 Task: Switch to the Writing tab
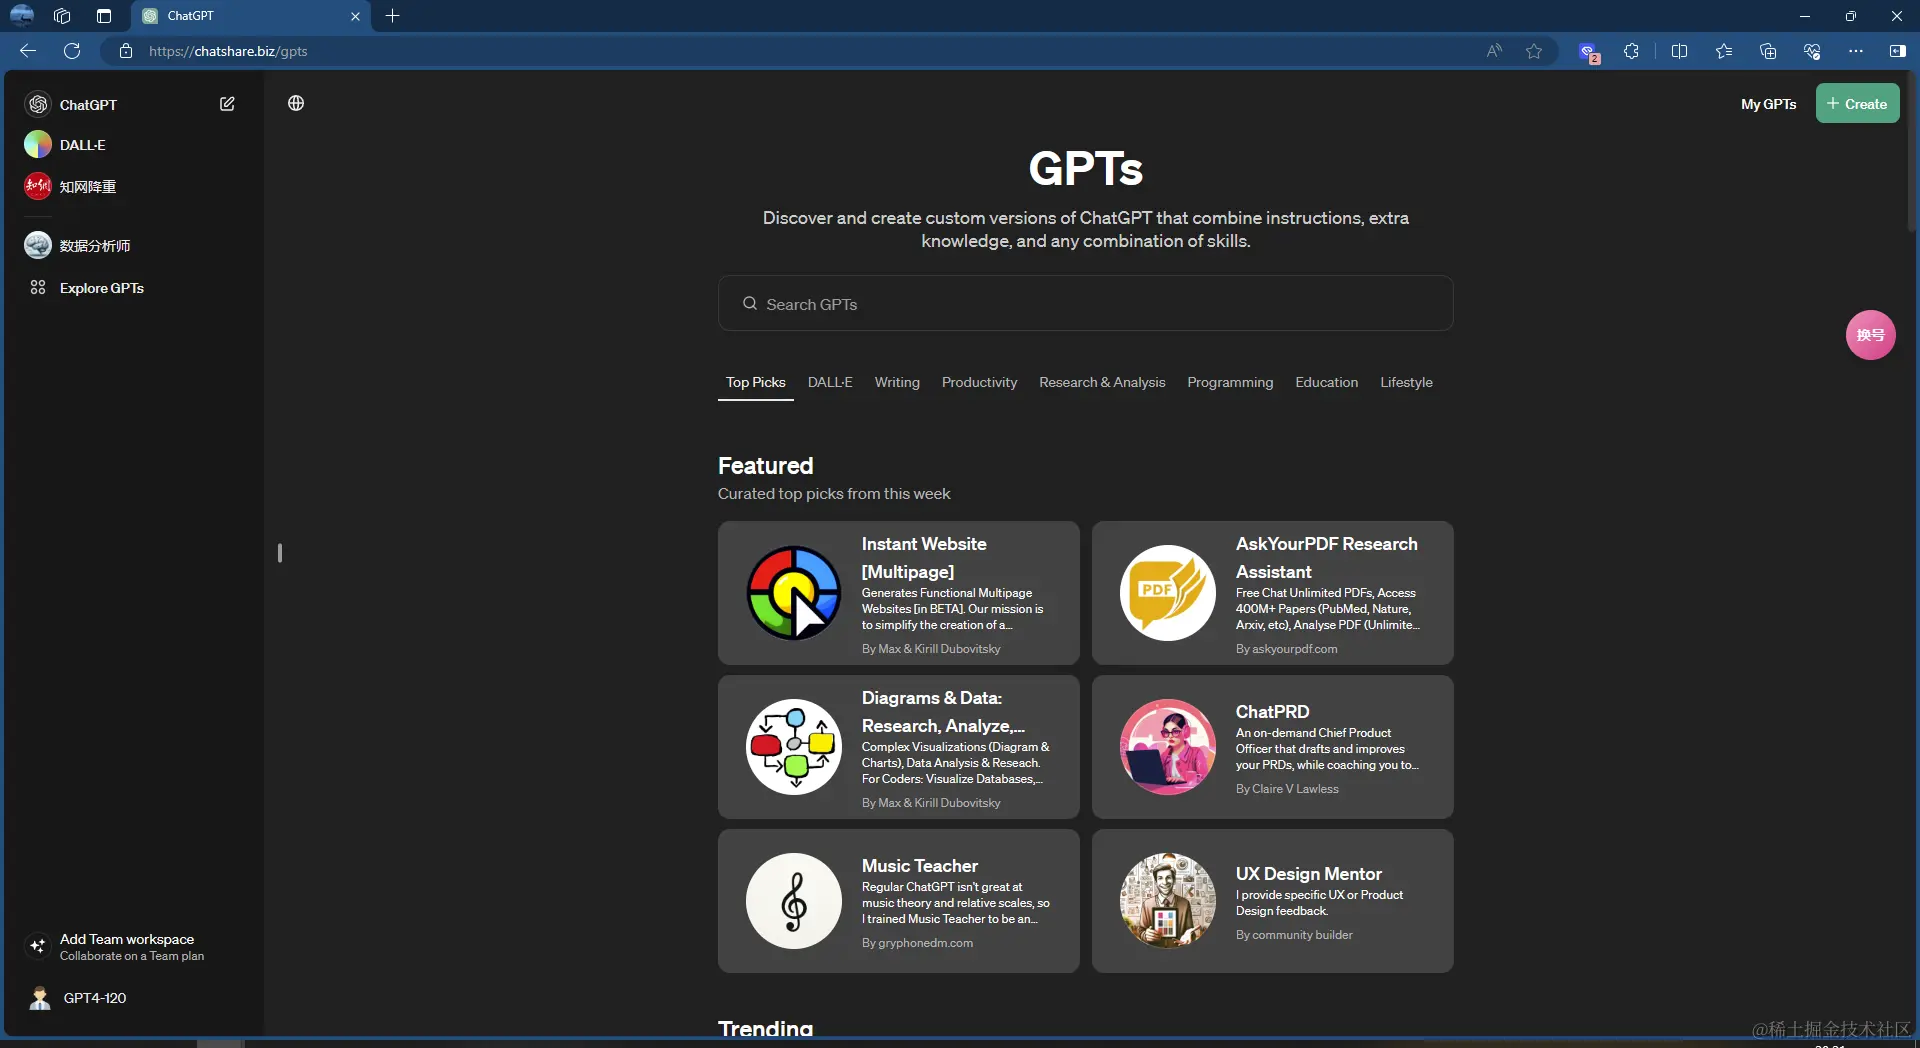click(x=897, y=382)
